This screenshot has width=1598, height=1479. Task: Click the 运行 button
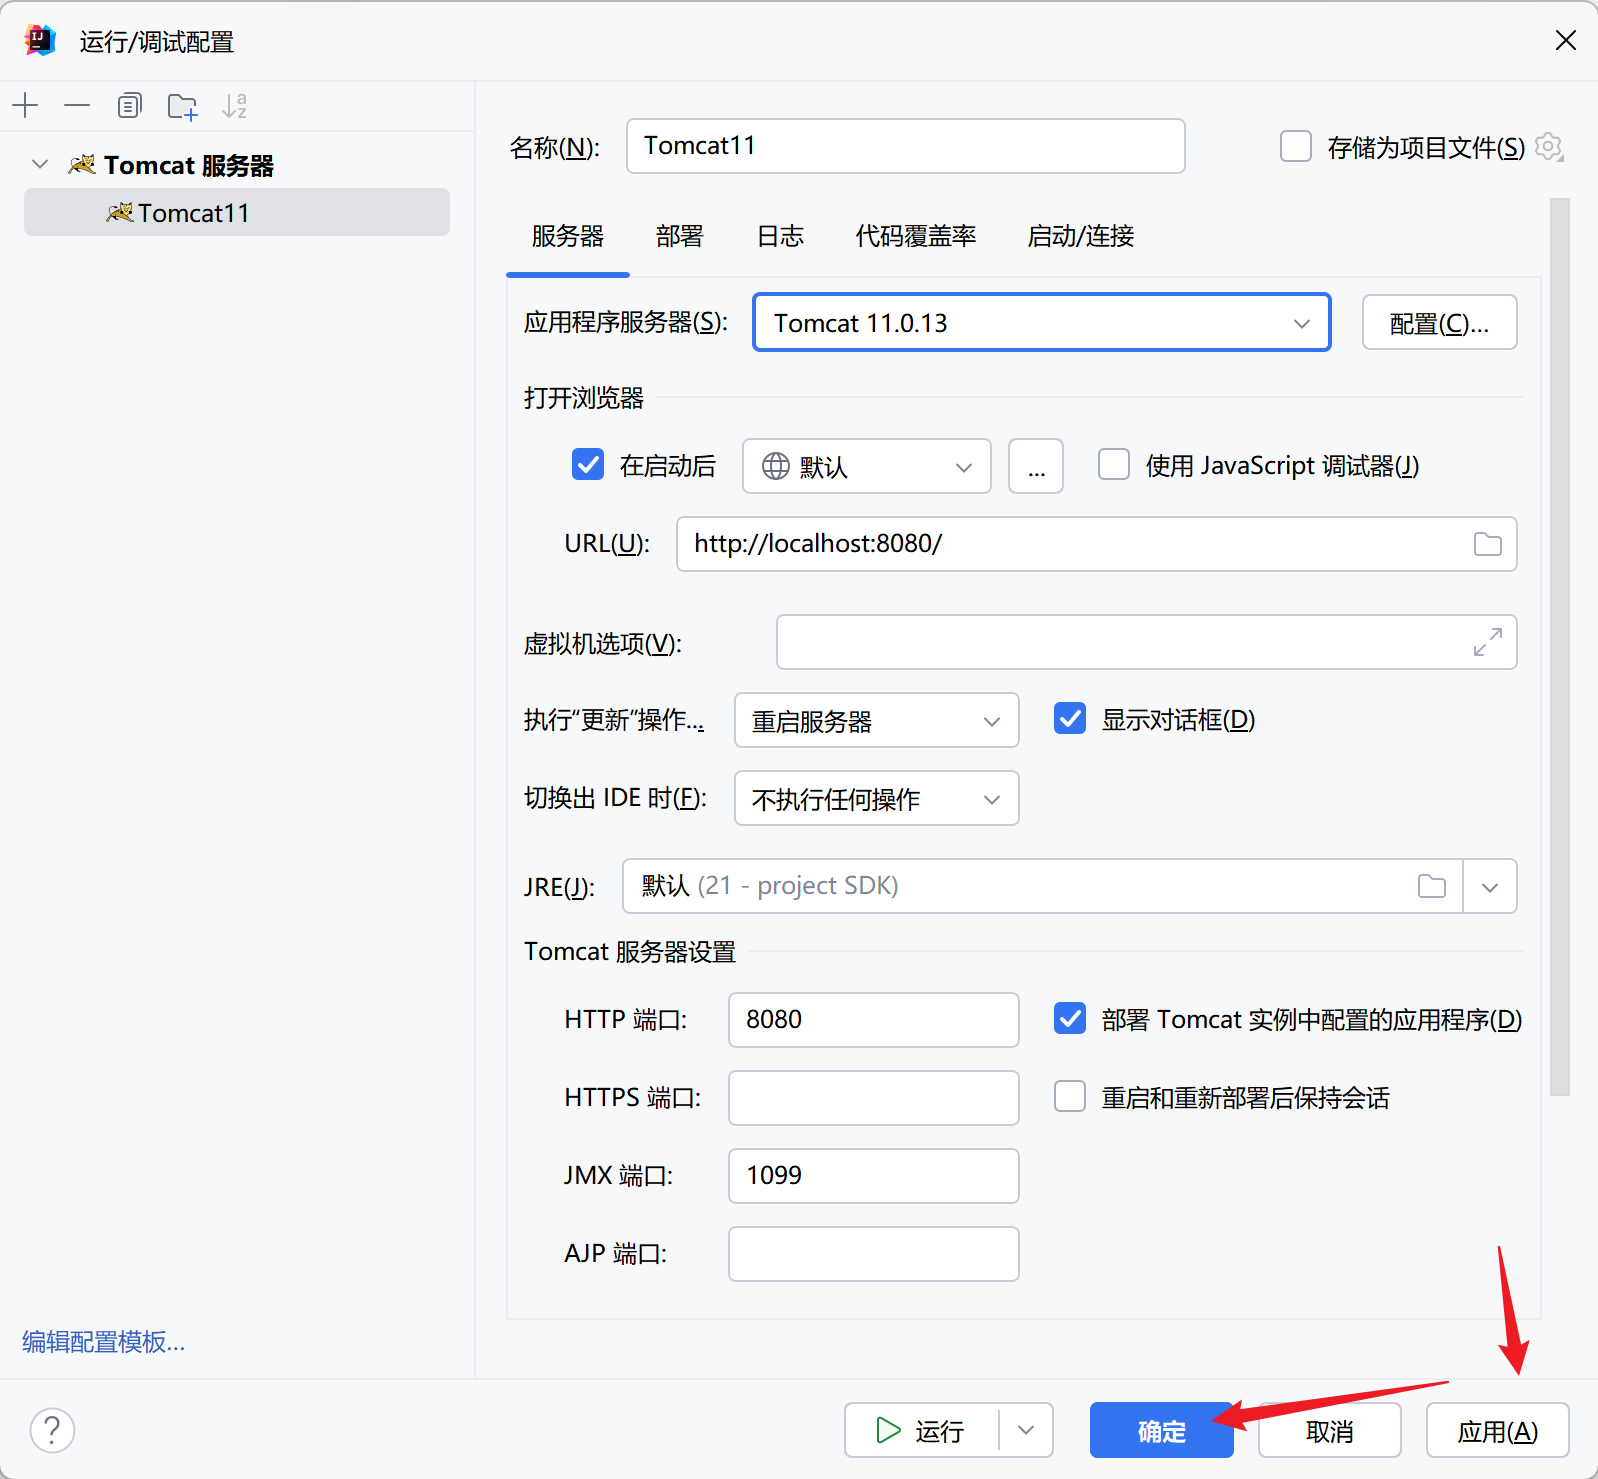pyautogui.click(x=921, y=1430)
